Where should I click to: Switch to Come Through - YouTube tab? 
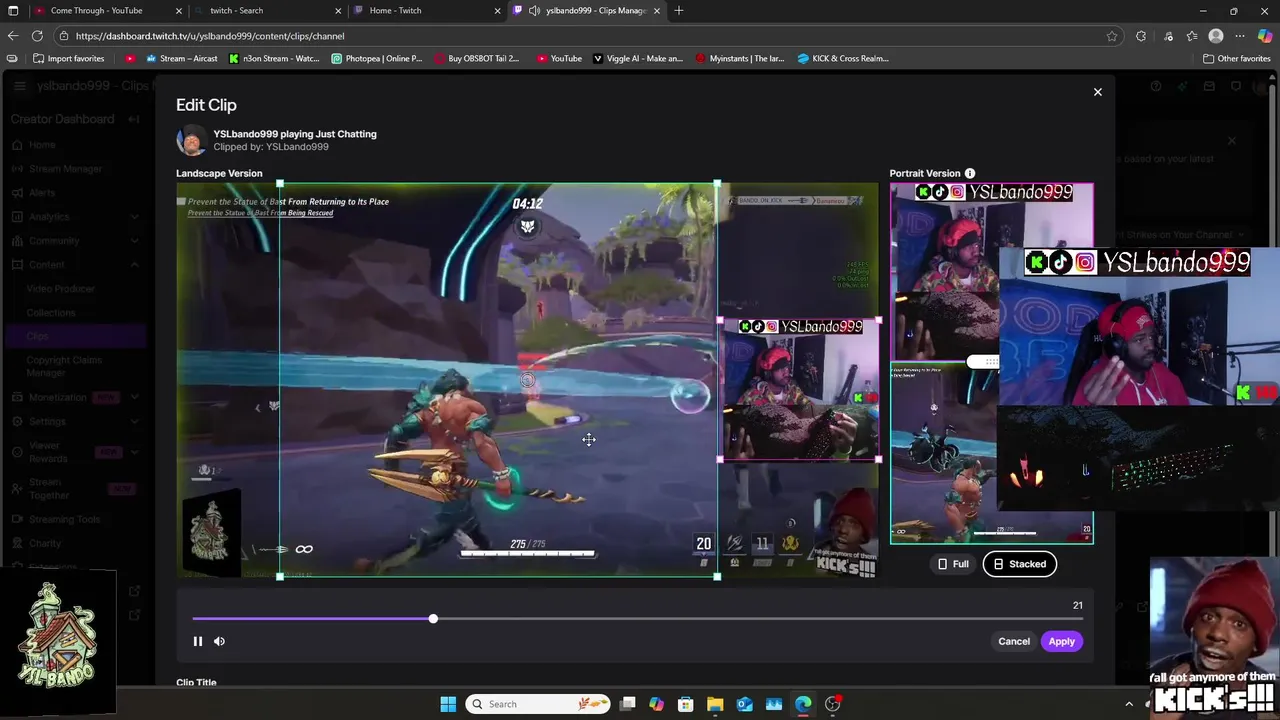[96, 10]
